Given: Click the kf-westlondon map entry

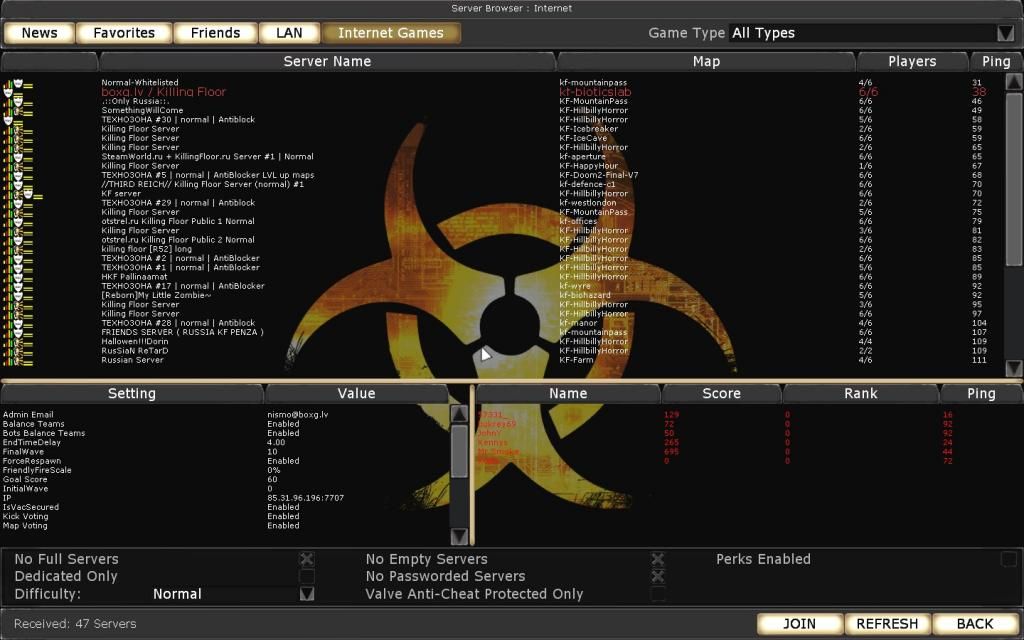Looking at the screenshot, I should (x=588, y=202).
